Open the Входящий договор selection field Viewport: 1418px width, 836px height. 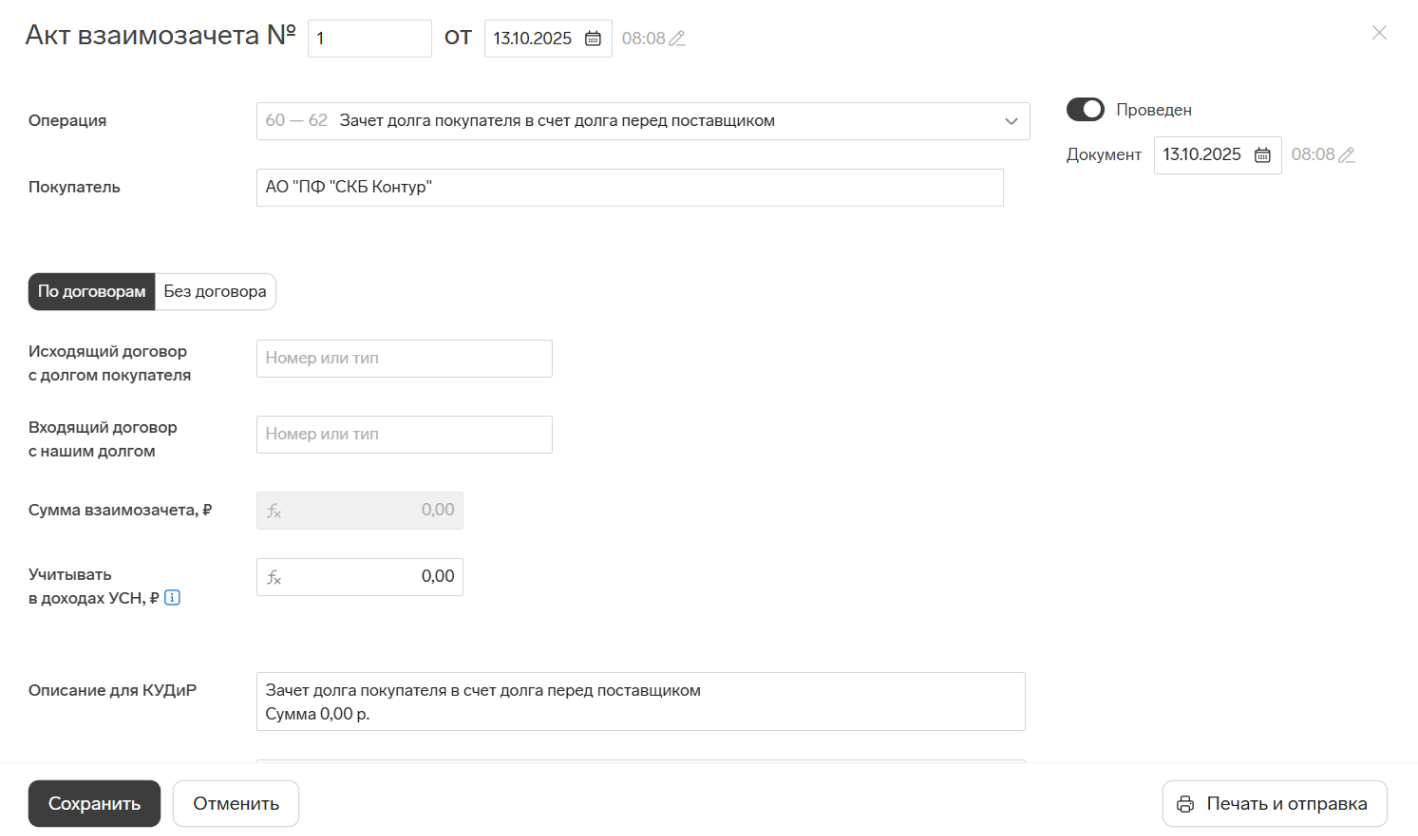[404, 435]
